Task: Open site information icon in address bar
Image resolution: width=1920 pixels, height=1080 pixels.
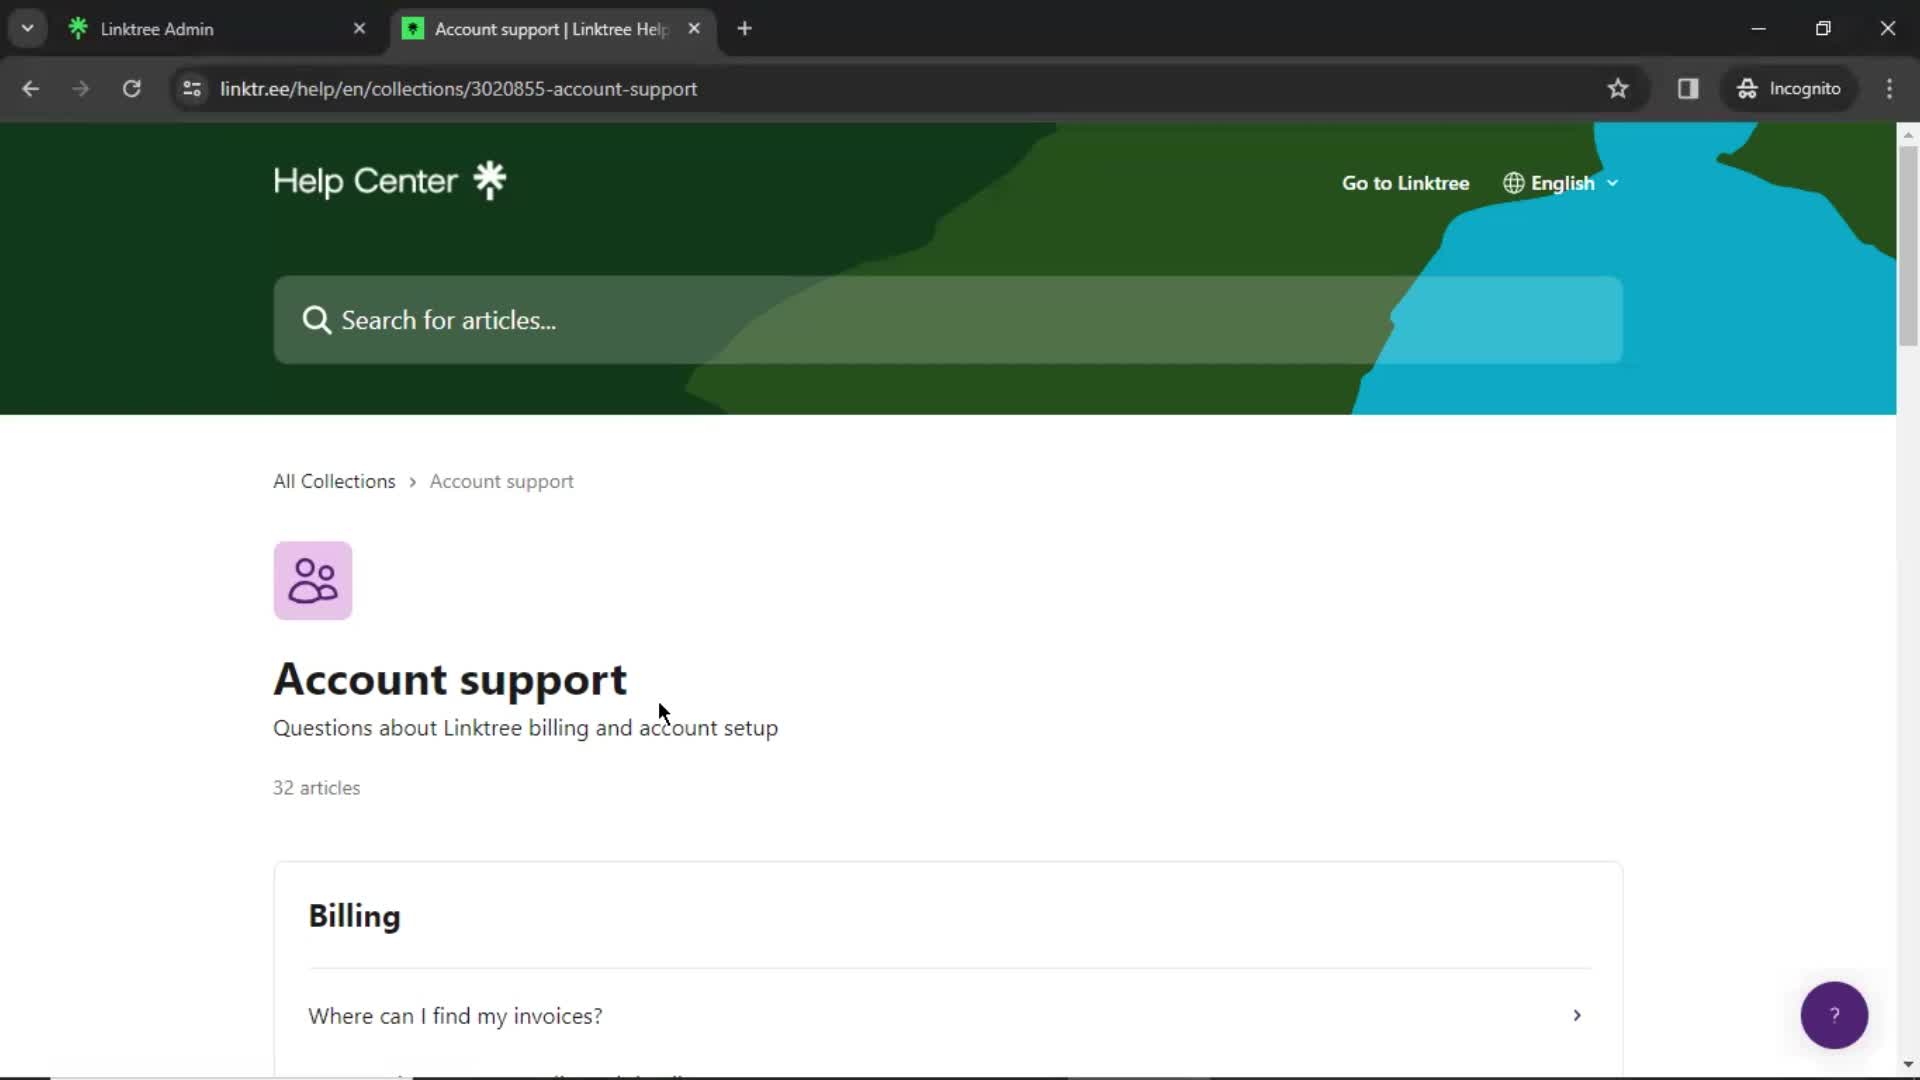Action: 192,89
